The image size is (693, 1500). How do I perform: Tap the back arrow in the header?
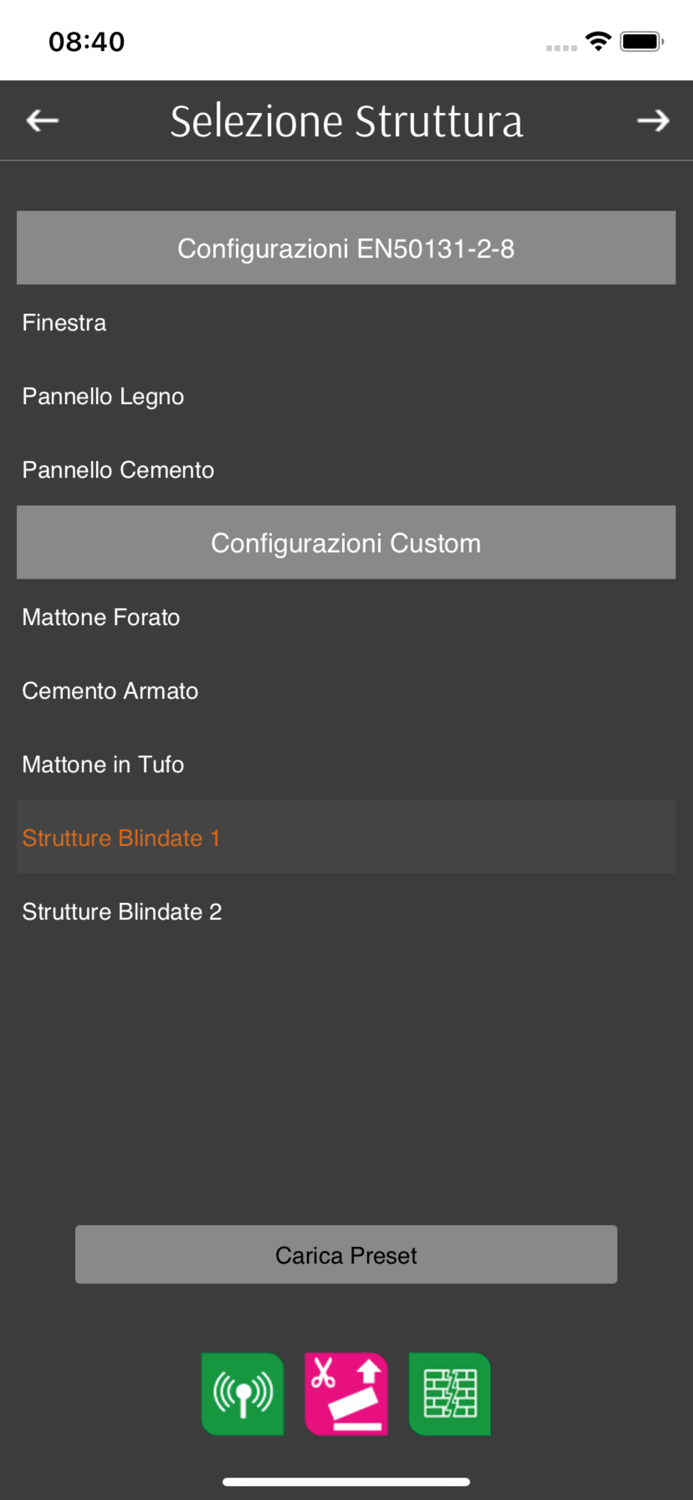[x=42, y=121]
